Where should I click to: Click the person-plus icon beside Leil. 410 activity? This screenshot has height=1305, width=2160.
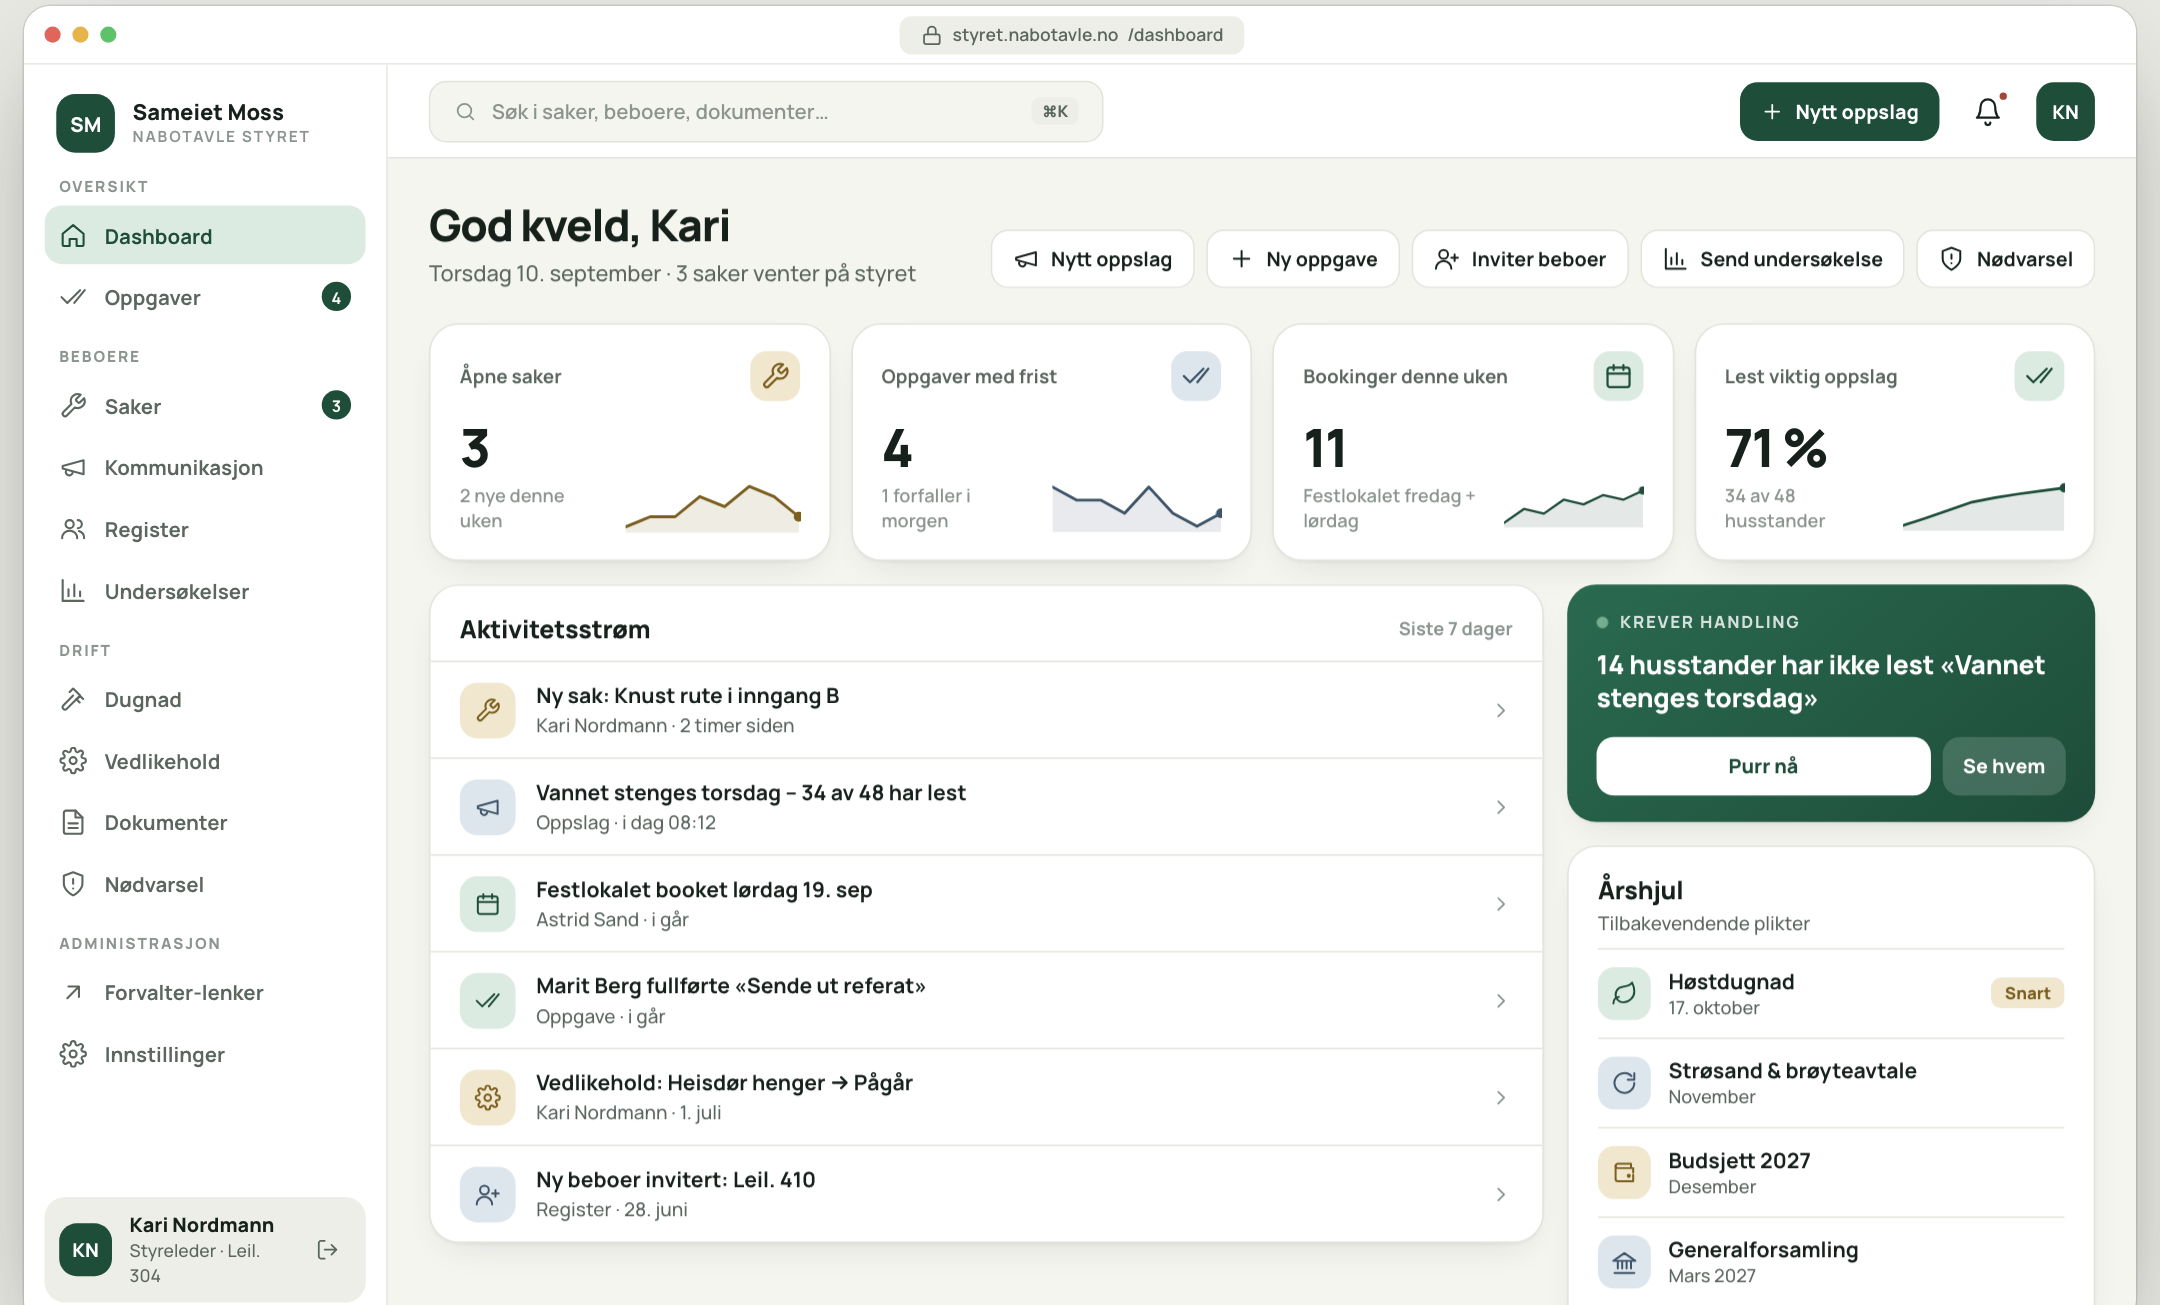click(x=488, y=1194)
